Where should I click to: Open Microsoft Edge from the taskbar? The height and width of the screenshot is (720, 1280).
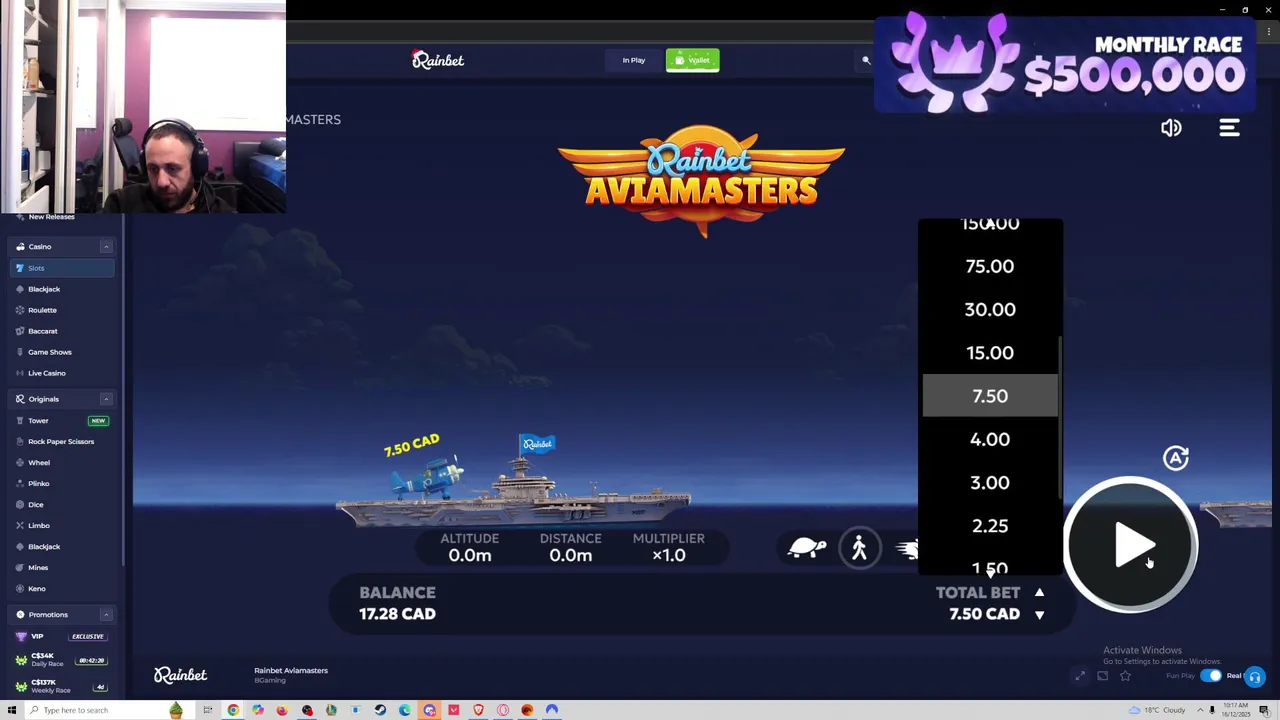[405, 710]
